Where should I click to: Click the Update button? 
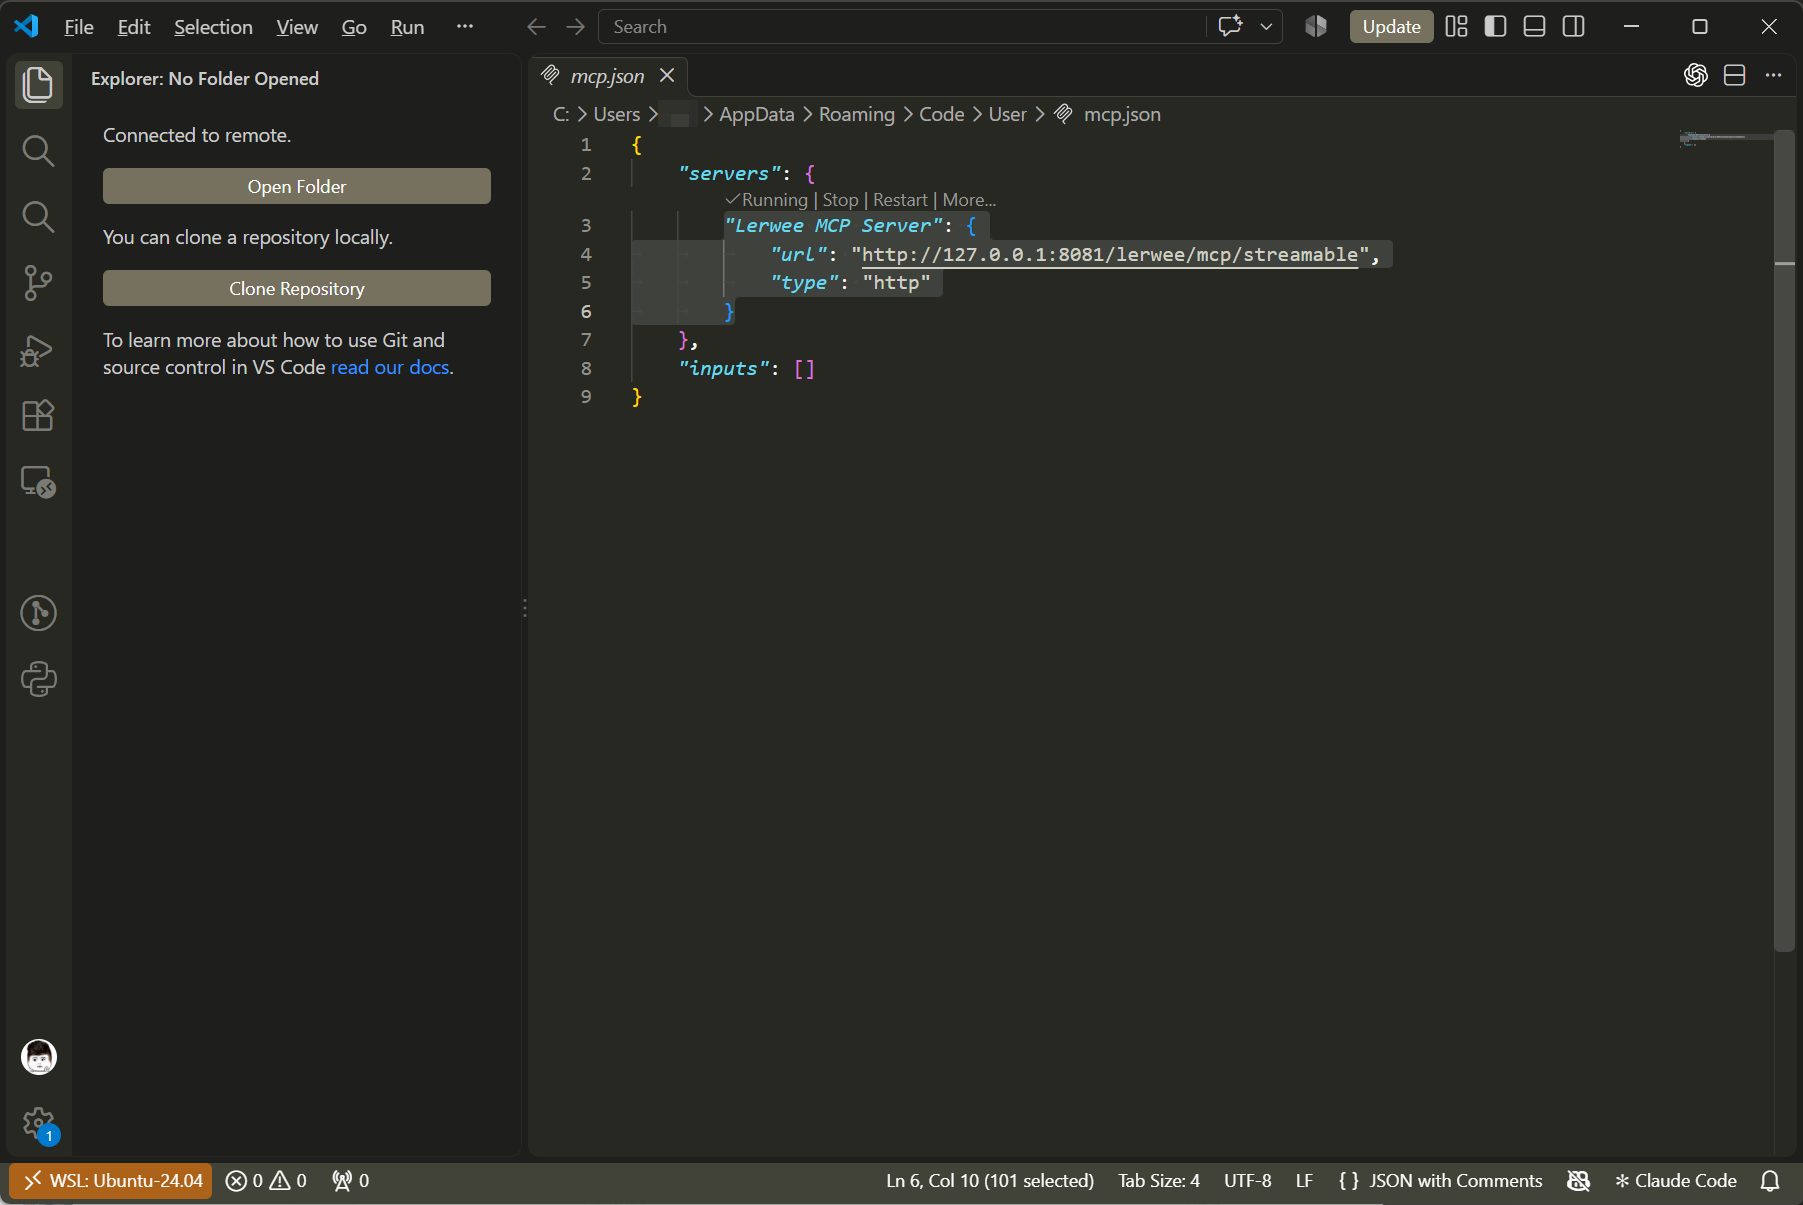coord(1391,27)
